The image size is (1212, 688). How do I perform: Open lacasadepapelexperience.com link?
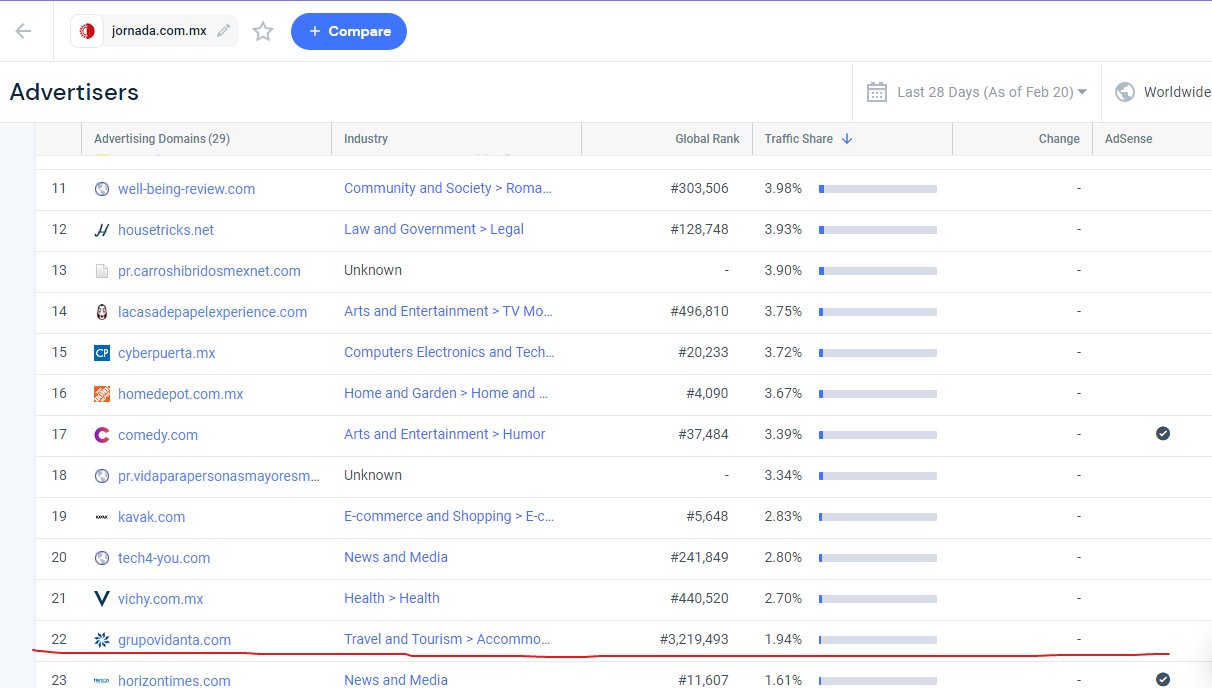pos(212,312)
